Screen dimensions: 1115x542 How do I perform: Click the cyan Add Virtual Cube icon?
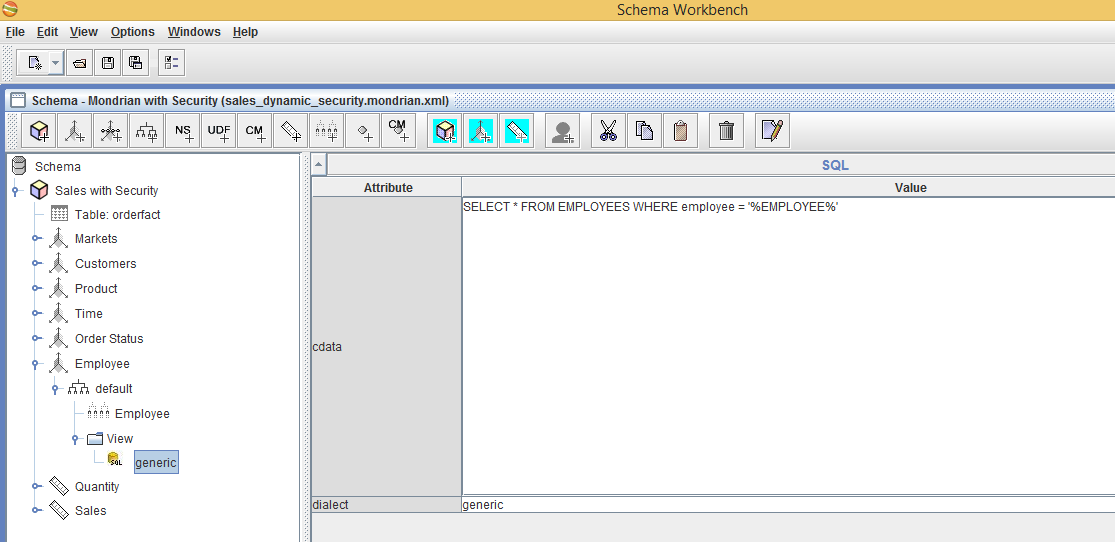(445, 131)
